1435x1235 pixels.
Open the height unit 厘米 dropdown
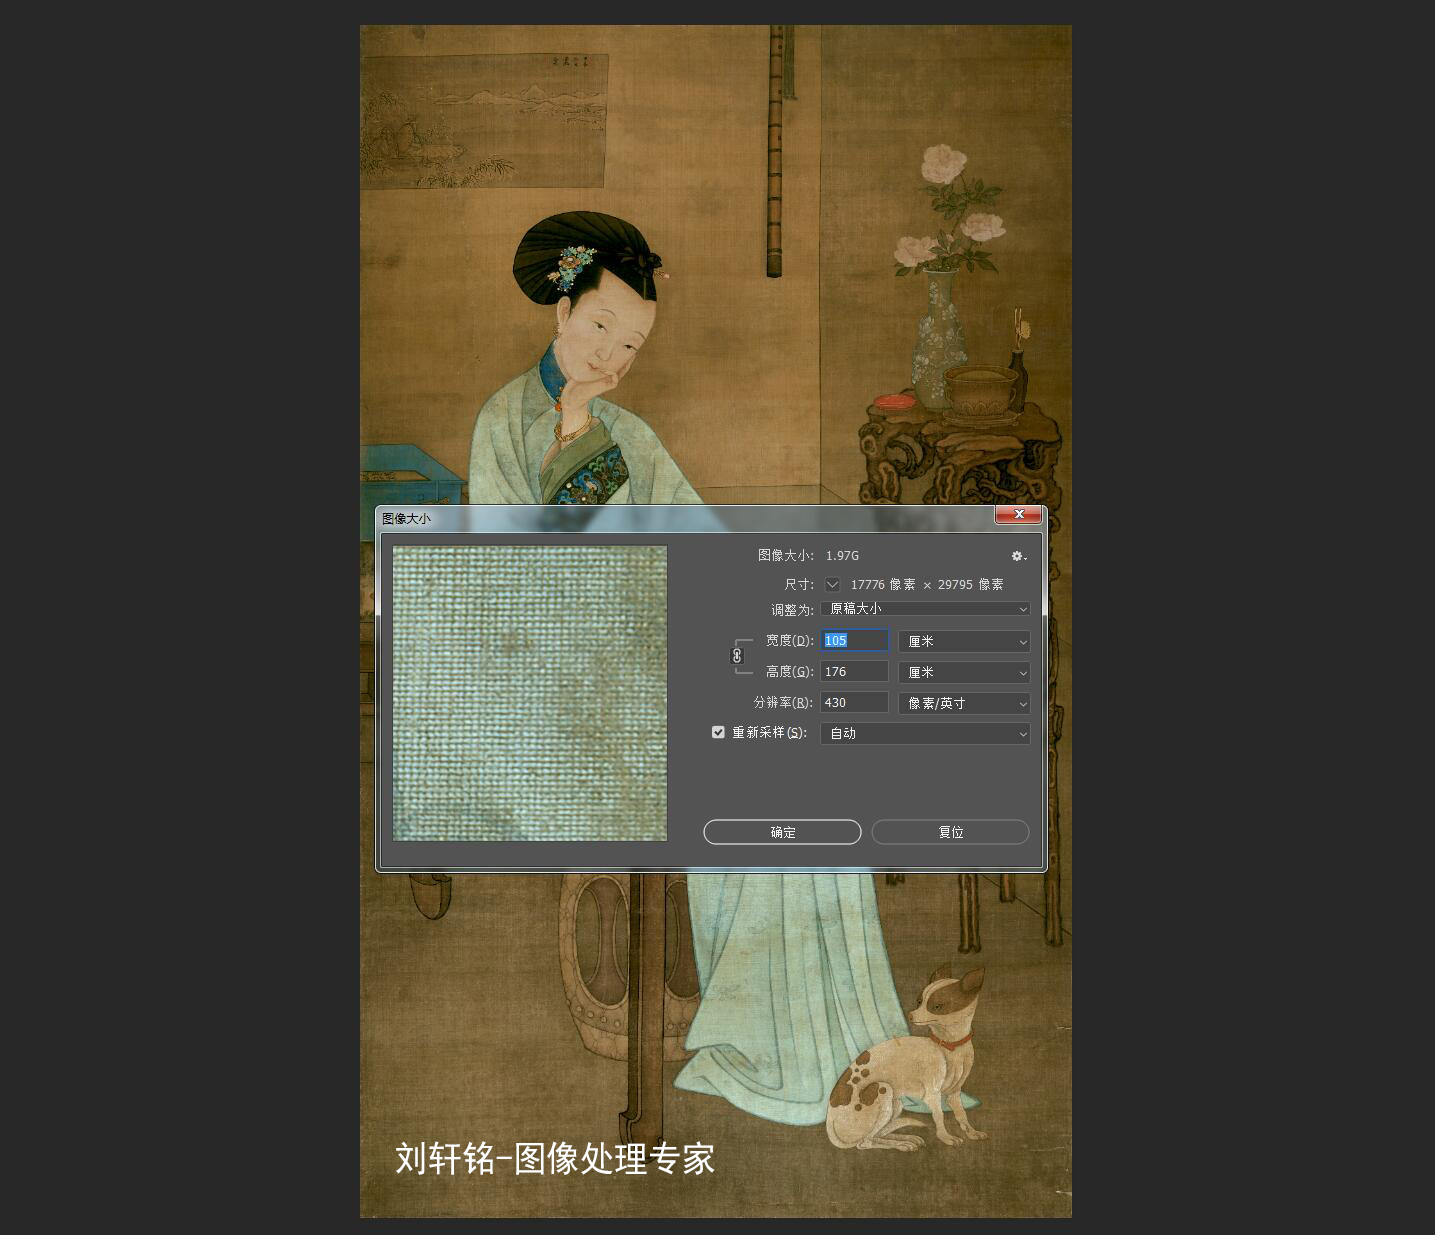coord(964,672)
